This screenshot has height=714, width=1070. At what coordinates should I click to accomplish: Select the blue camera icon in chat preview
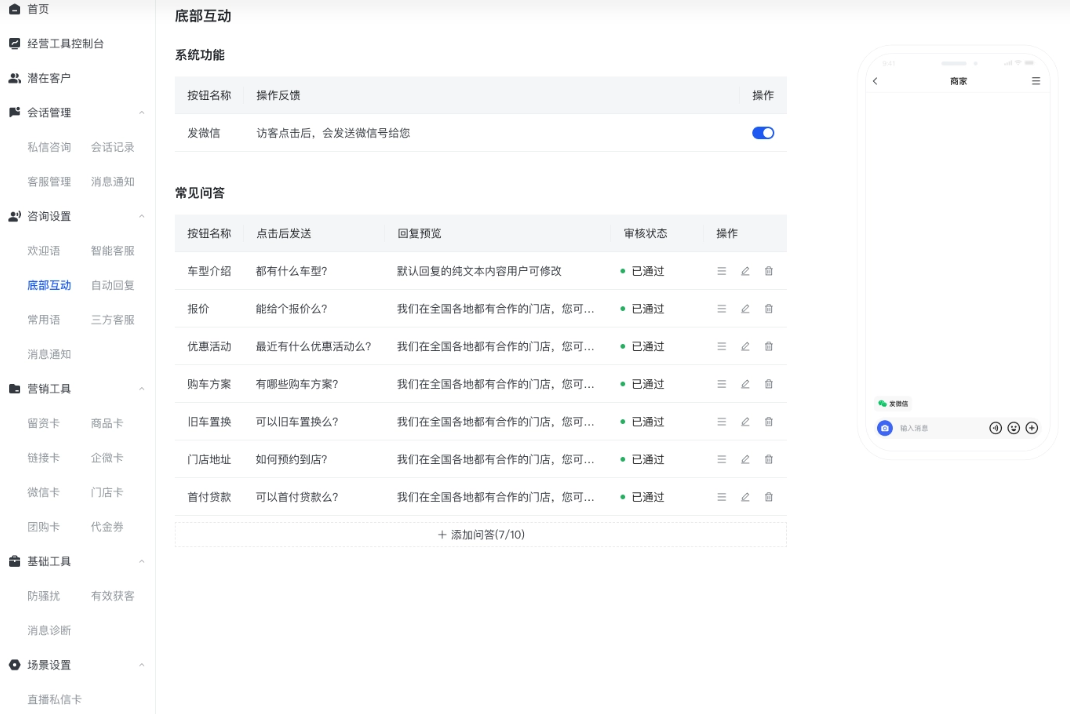click(x=885, y=428)
